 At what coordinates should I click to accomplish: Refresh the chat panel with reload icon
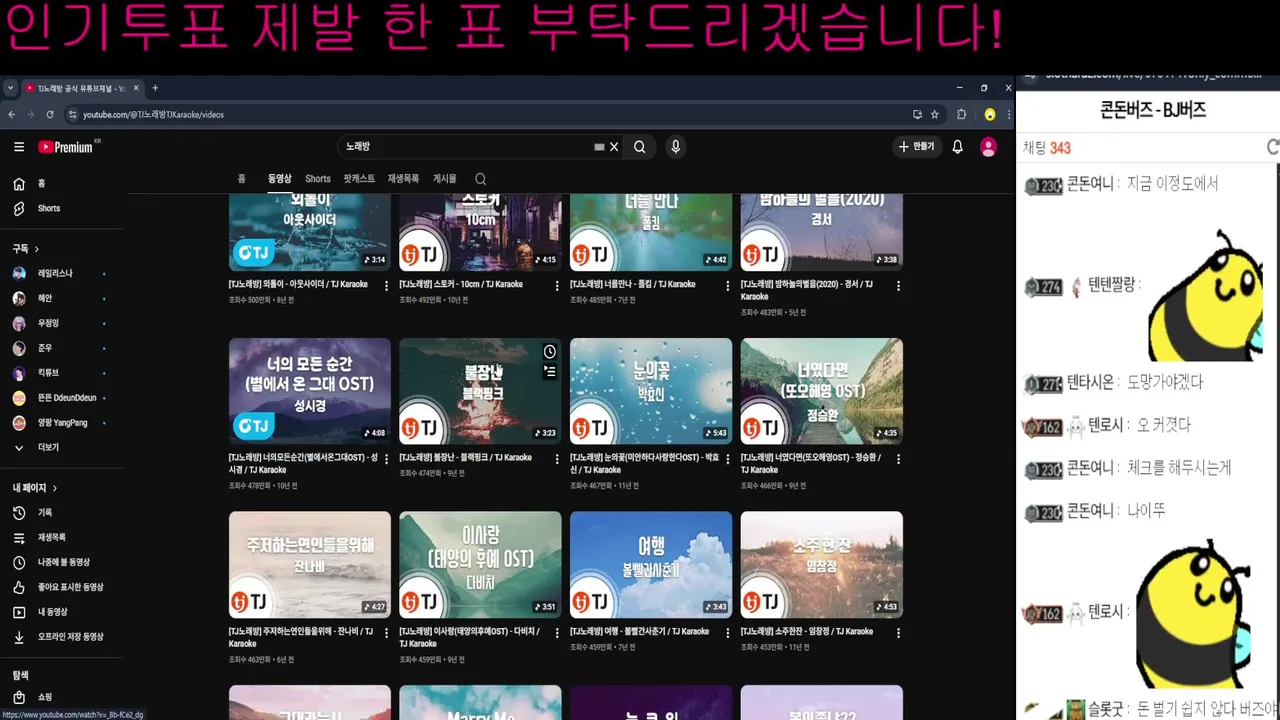click(1273, 147)
